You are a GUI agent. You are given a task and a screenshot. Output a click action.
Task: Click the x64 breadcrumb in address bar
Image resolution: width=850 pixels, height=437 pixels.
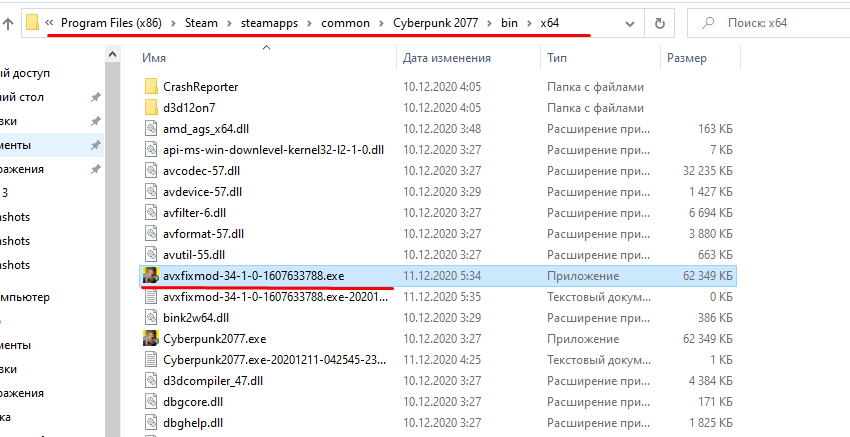[x=550, y=23]
